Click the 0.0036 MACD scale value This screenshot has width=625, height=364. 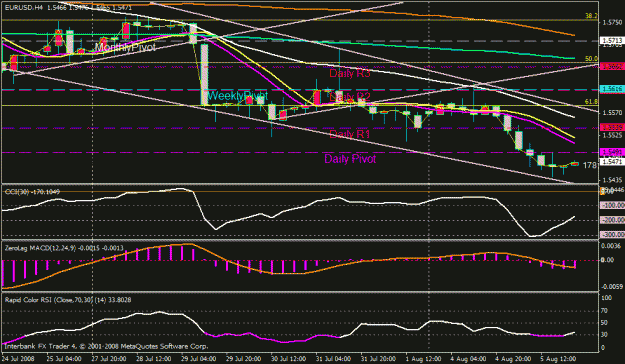pos(612,246)
